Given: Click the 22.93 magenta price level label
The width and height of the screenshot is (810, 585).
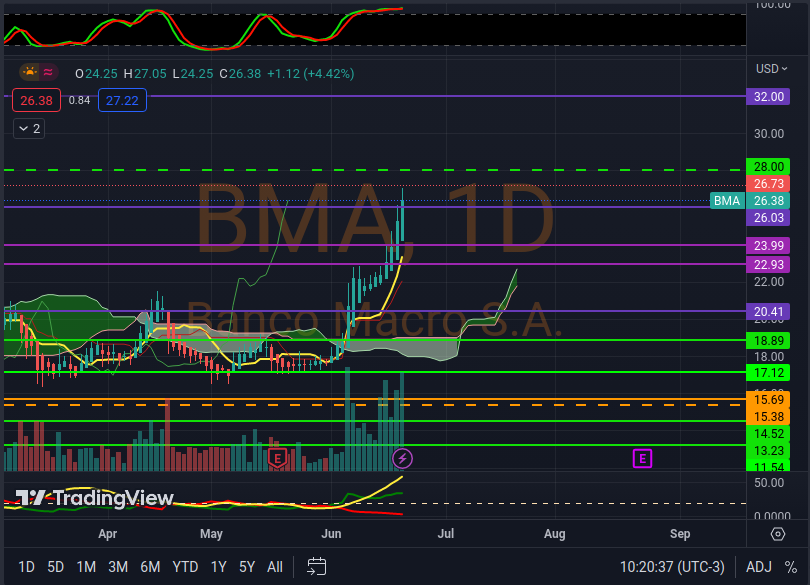Looking at the screenshot, I should (768, 265).
